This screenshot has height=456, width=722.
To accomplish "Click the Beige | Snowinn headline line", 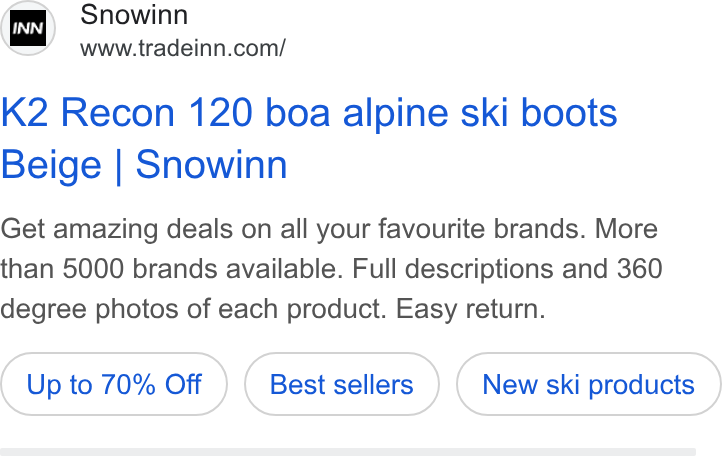I will point(144,165).
